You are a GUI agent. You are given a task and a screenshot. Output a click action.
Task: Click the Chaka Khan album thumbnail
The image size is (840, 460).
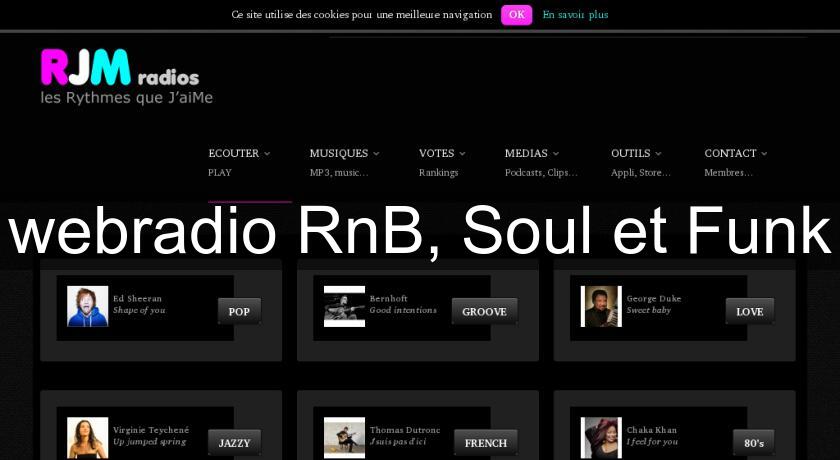tap(601, 438)
